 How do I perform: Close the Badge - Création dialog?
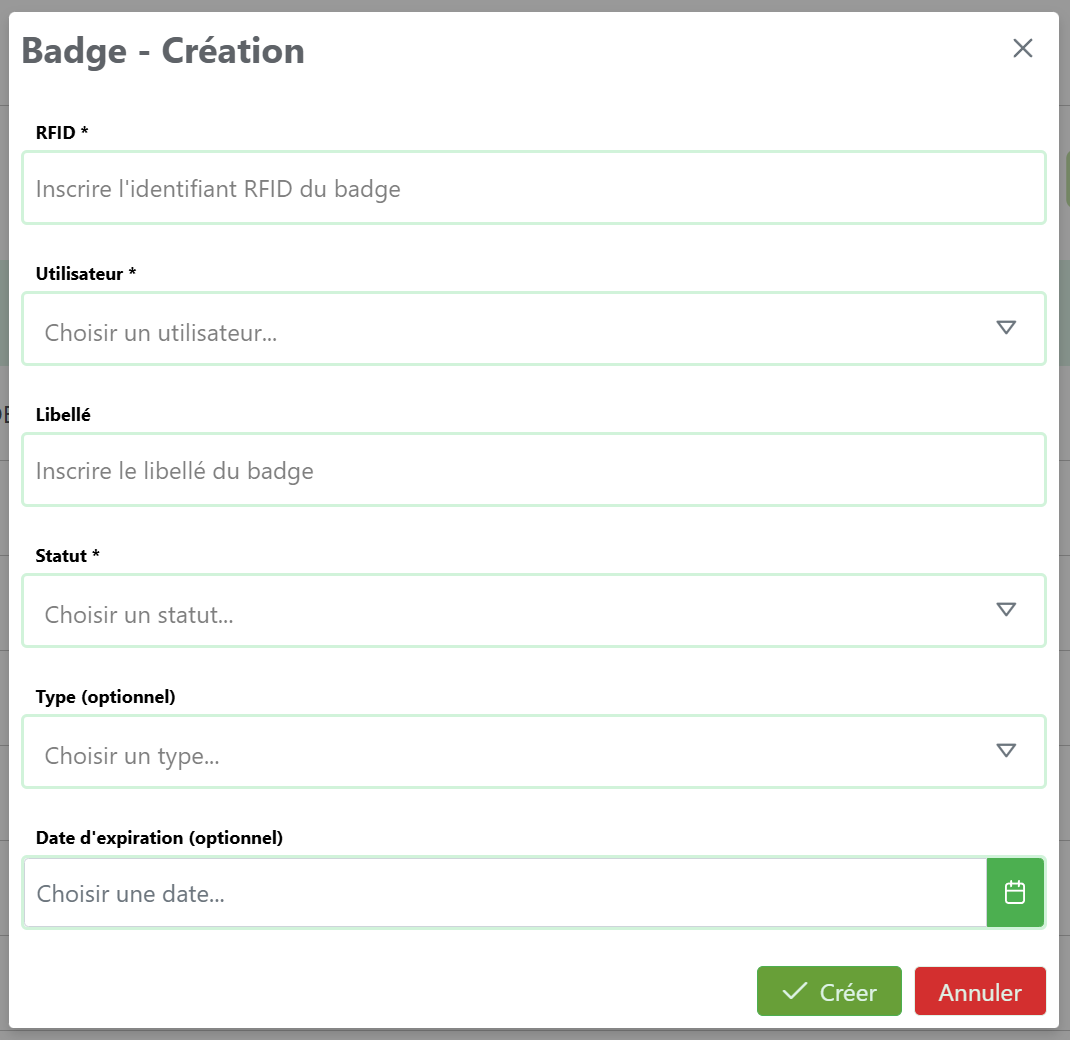1022,48
